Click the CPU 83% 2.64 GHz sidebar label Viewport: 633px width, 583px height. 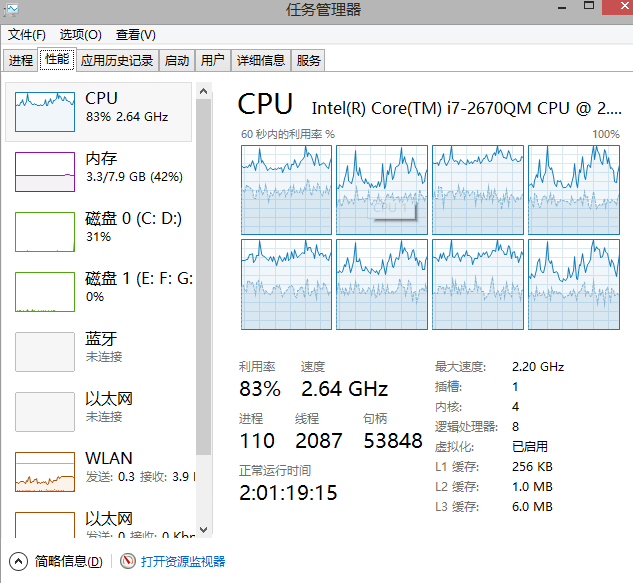coord(127,107)
